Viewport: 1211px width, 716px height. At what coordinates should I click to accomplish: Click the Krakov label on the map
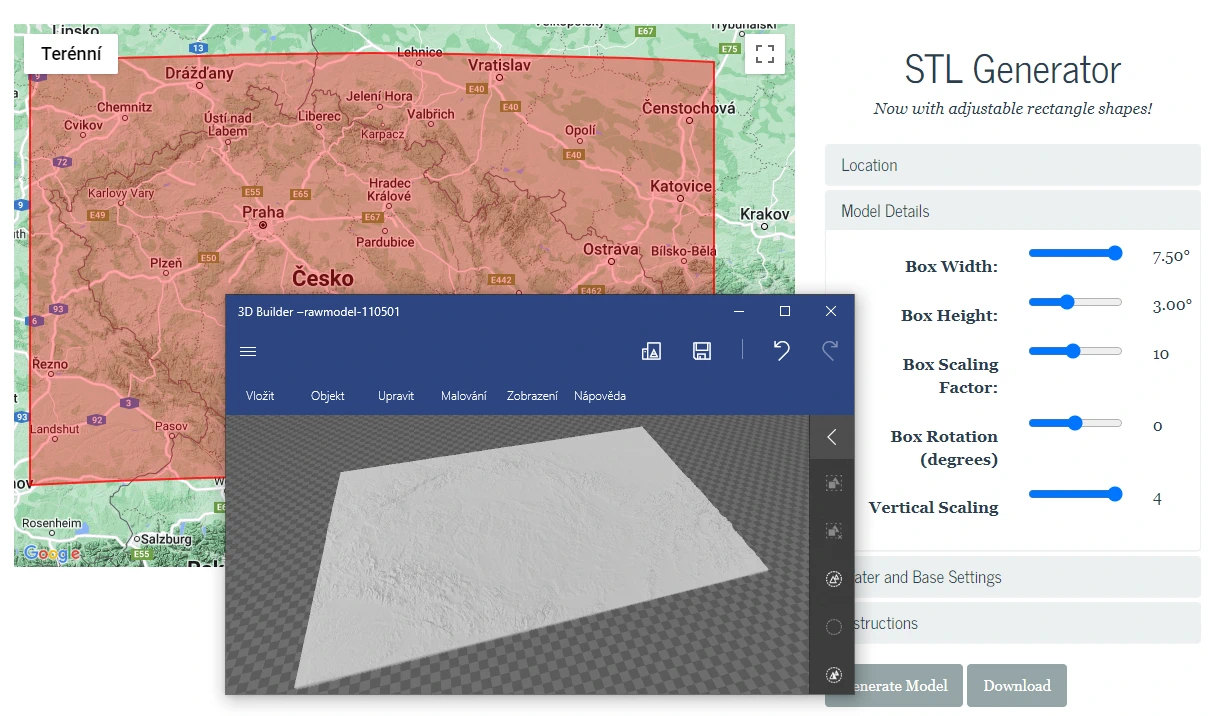[x=765, y=214]
